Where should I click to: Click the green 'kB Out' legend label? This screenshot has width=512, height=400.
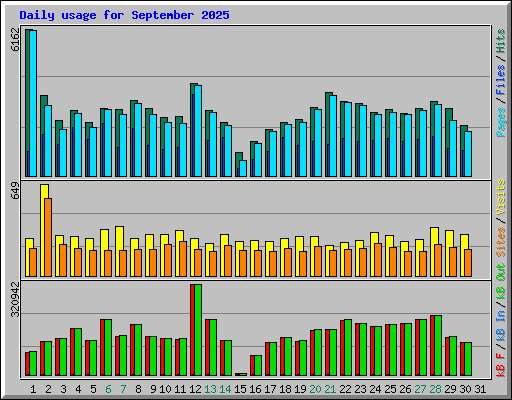pyautogui.click(x=501, y=282)
